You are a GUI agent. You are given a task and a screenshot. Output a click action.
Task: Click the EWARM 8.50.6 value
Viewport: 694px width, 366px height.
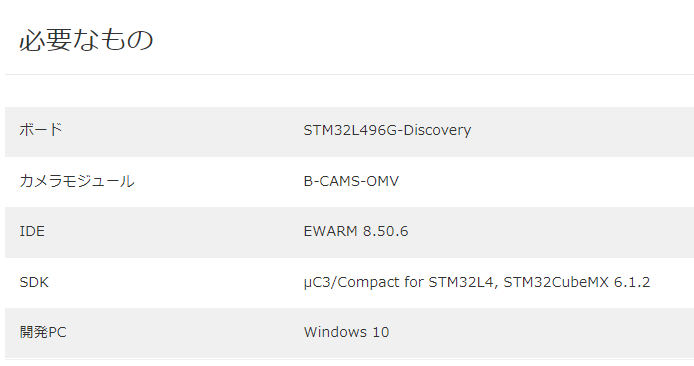click(x=356, y=231)
